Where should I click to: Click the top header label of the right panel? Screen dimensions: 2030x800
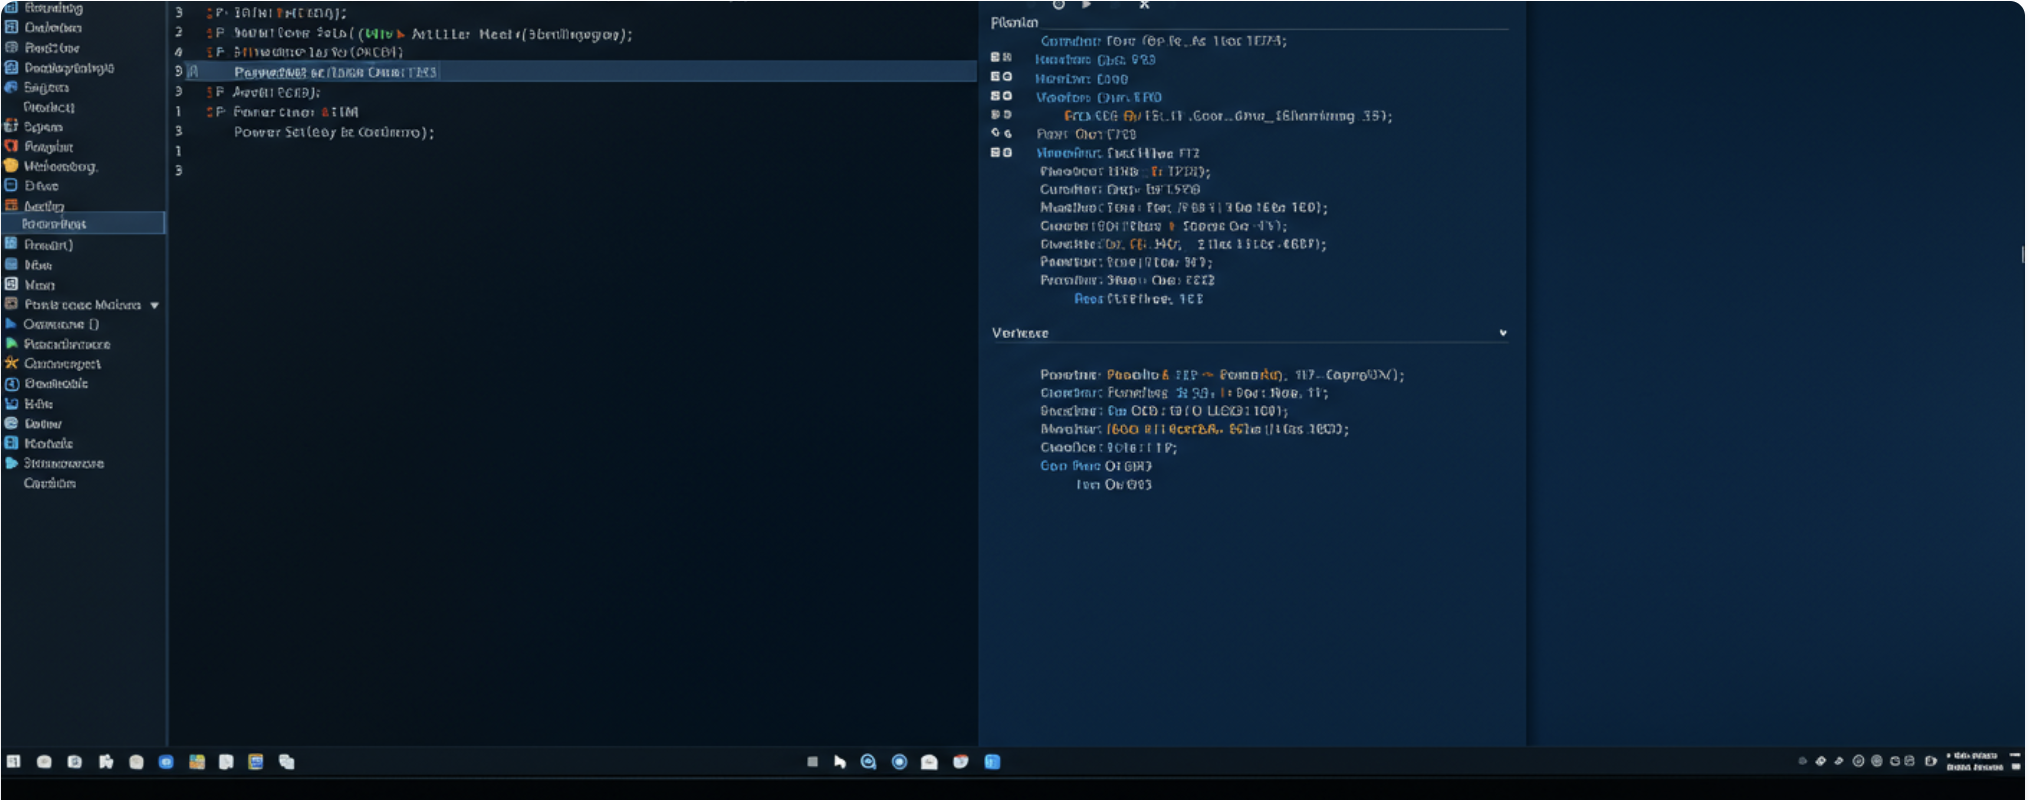point(1014,22)
